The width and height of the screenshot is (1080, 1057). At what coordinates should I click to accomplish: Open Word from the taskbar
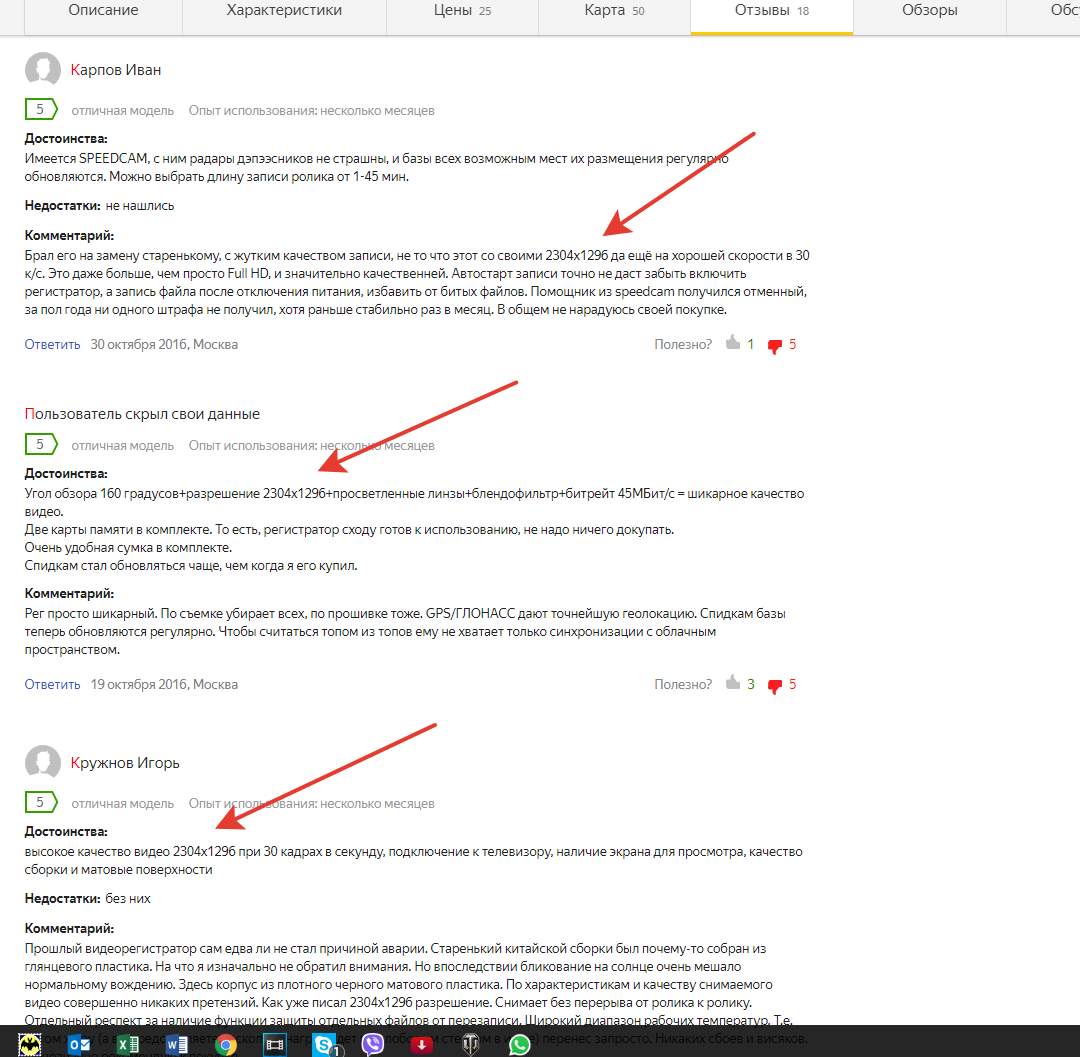(x=177, y=1045)
